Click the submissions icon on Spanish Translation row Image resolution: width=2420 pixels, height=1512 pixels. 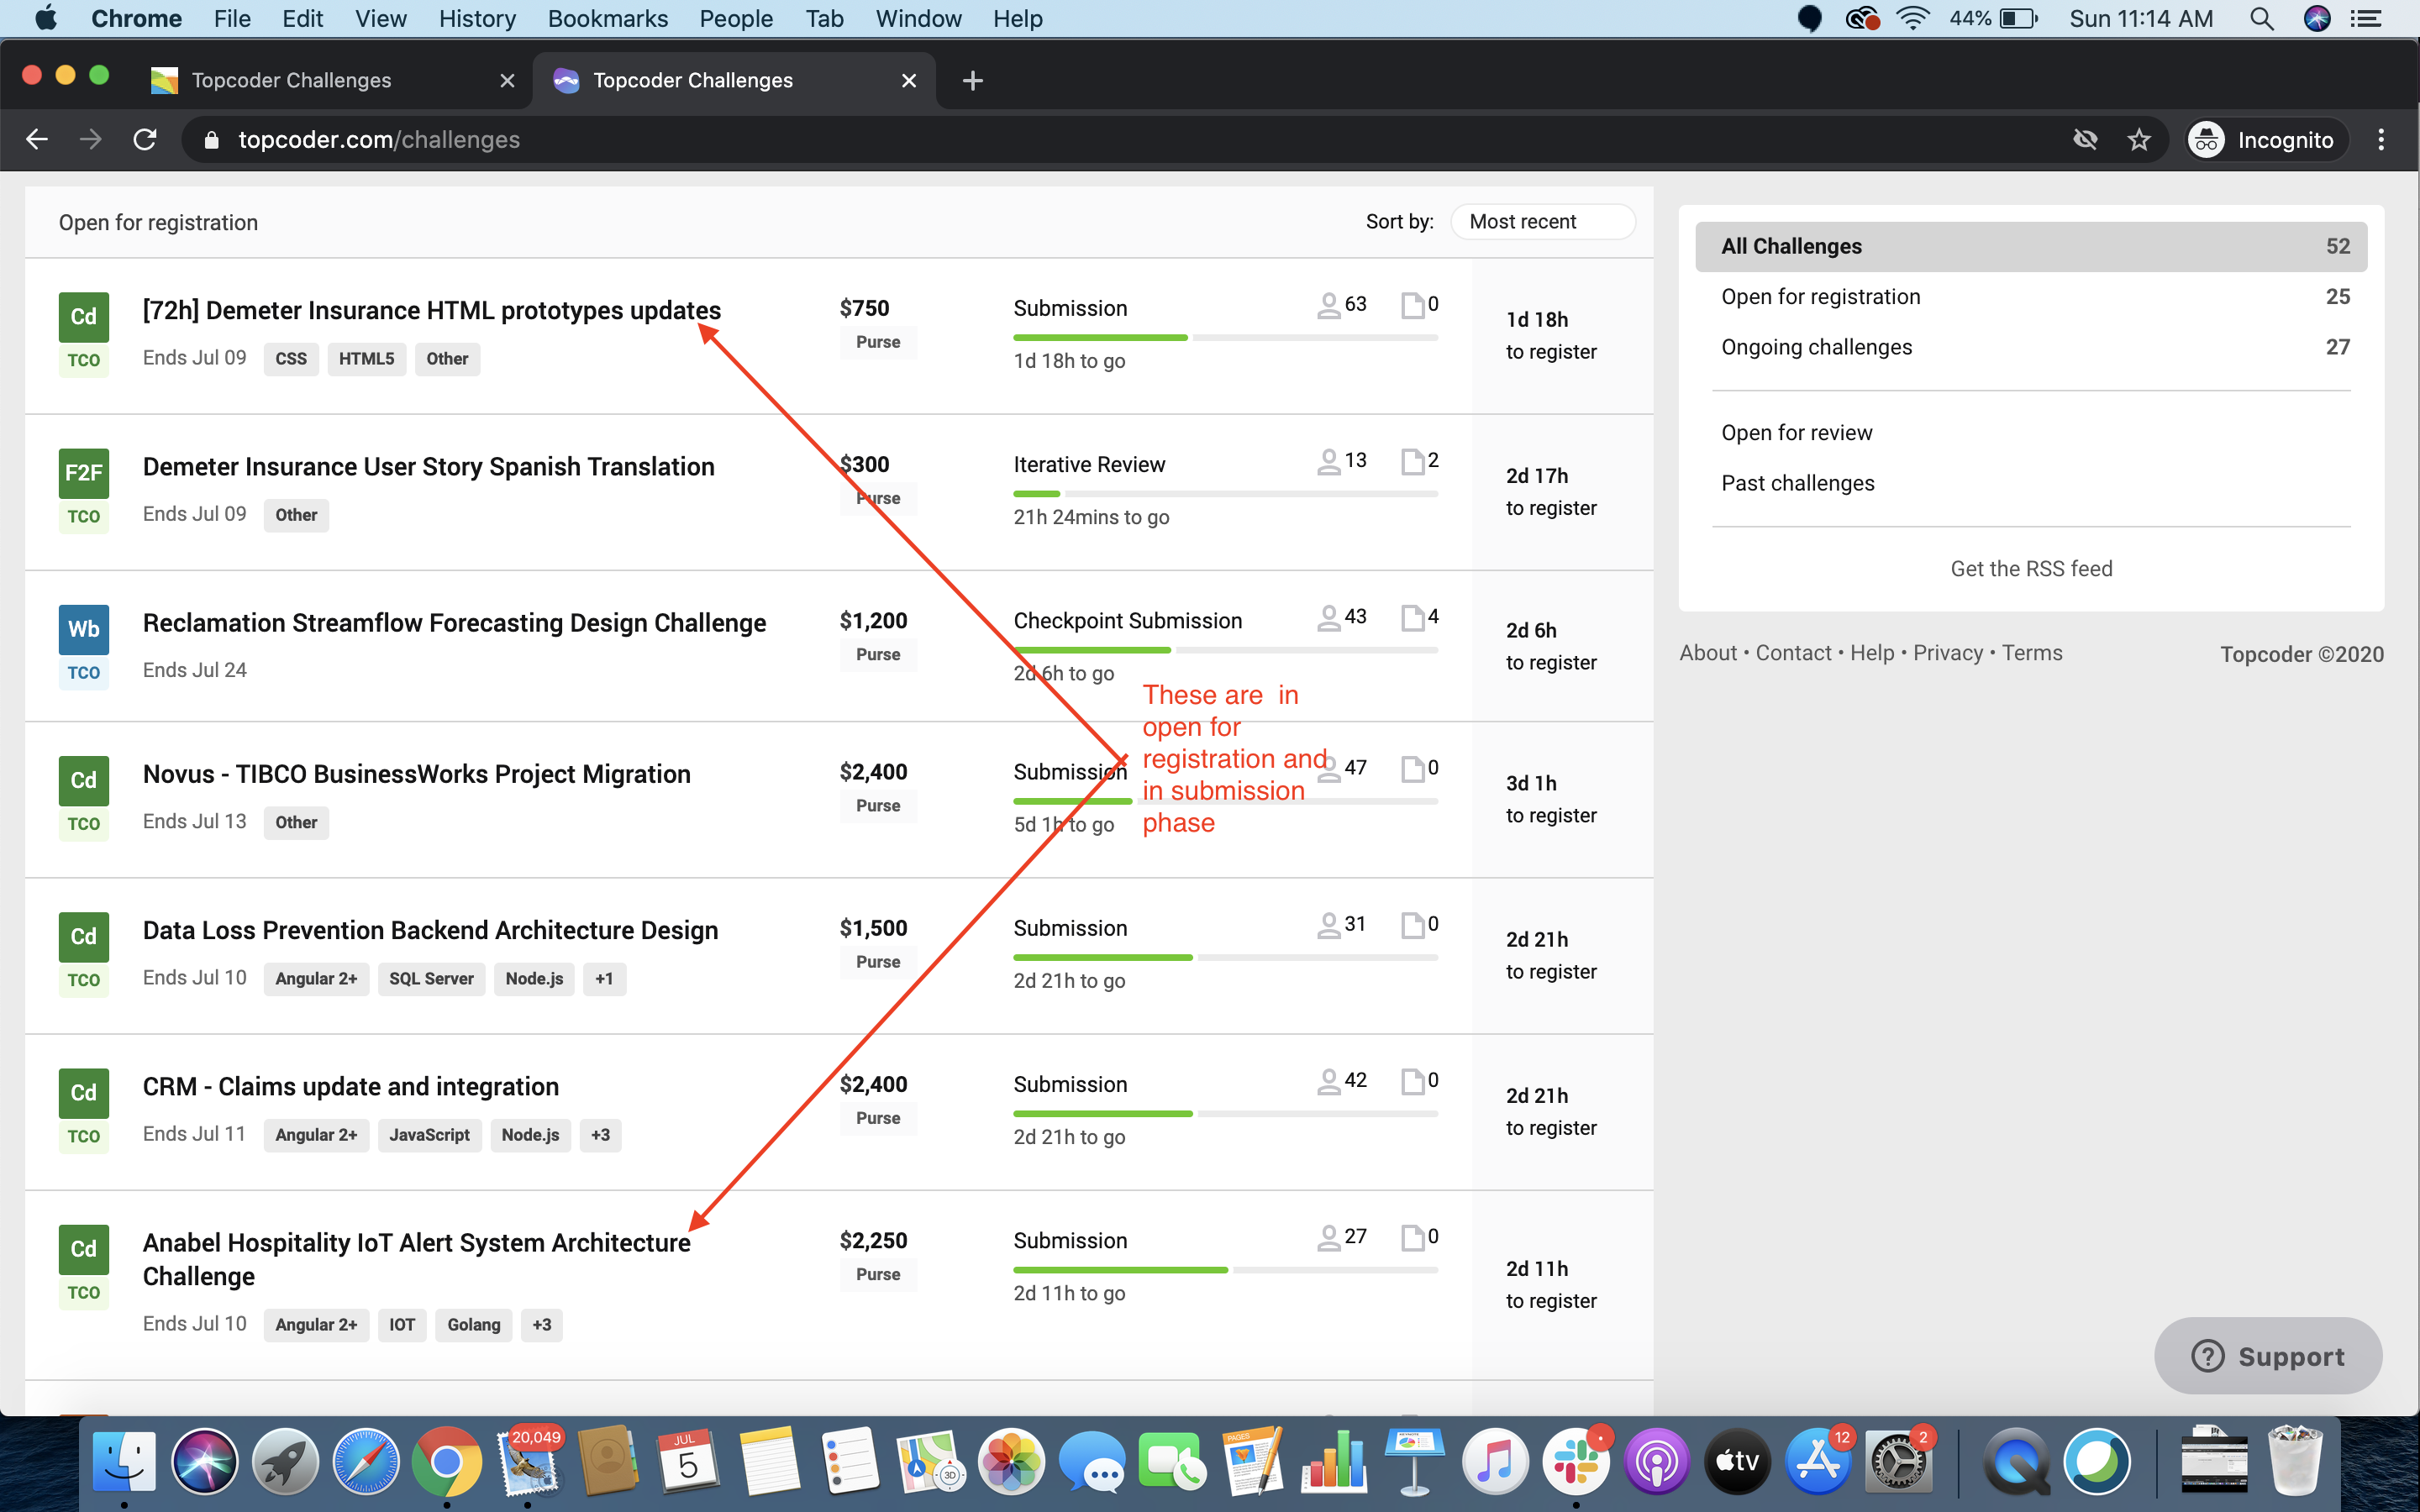(1412, 461)
